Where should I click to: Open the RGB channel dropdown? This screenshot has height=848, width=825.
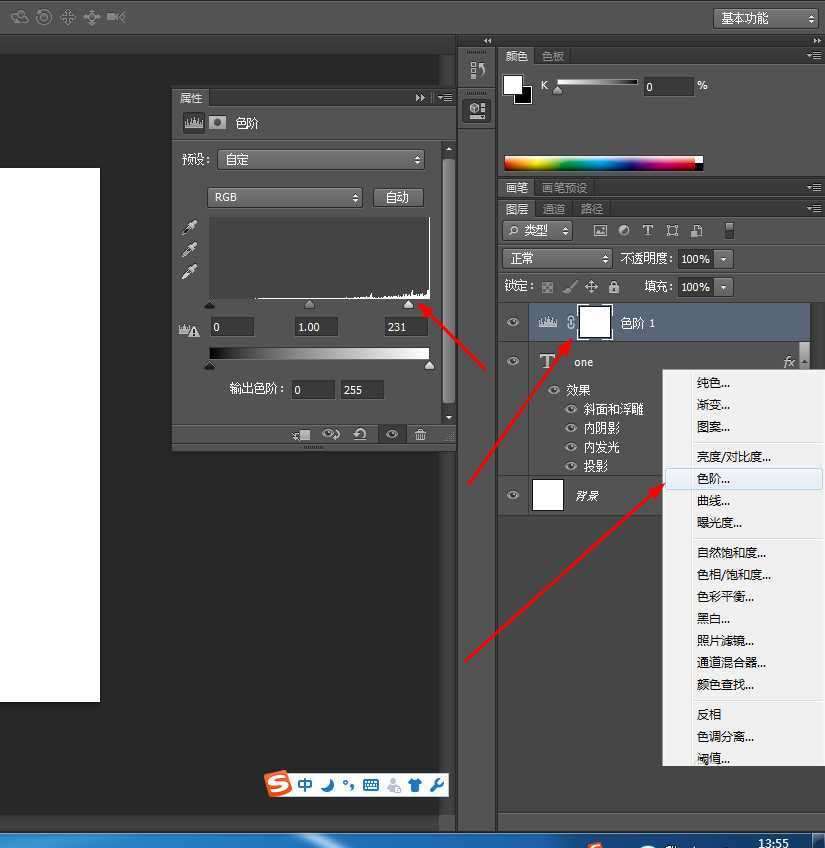click(x=285, y=197)
